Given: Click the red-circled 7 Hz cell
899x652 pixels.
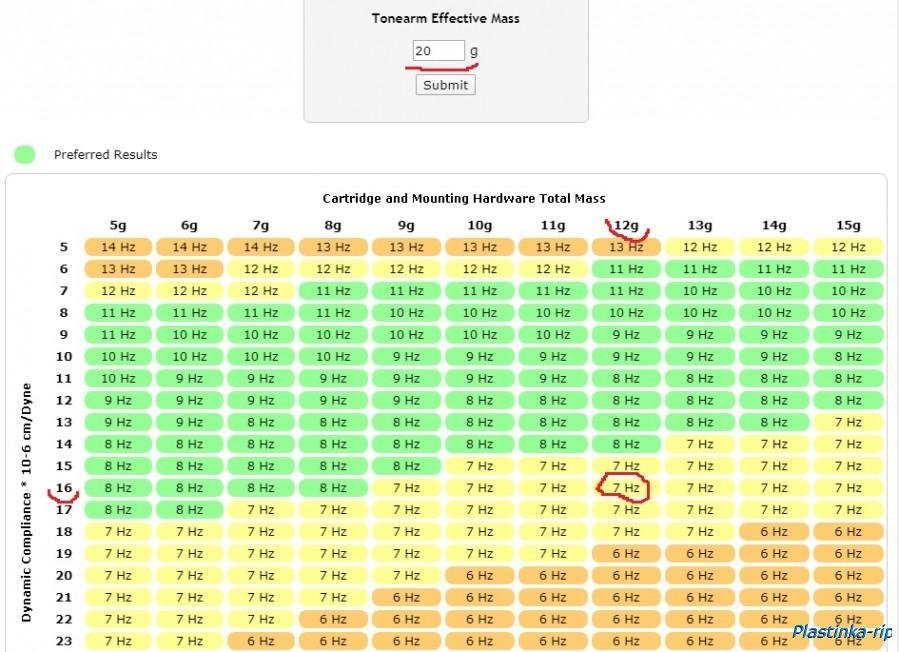Looking at the screenshot, I should pos(626,488).
